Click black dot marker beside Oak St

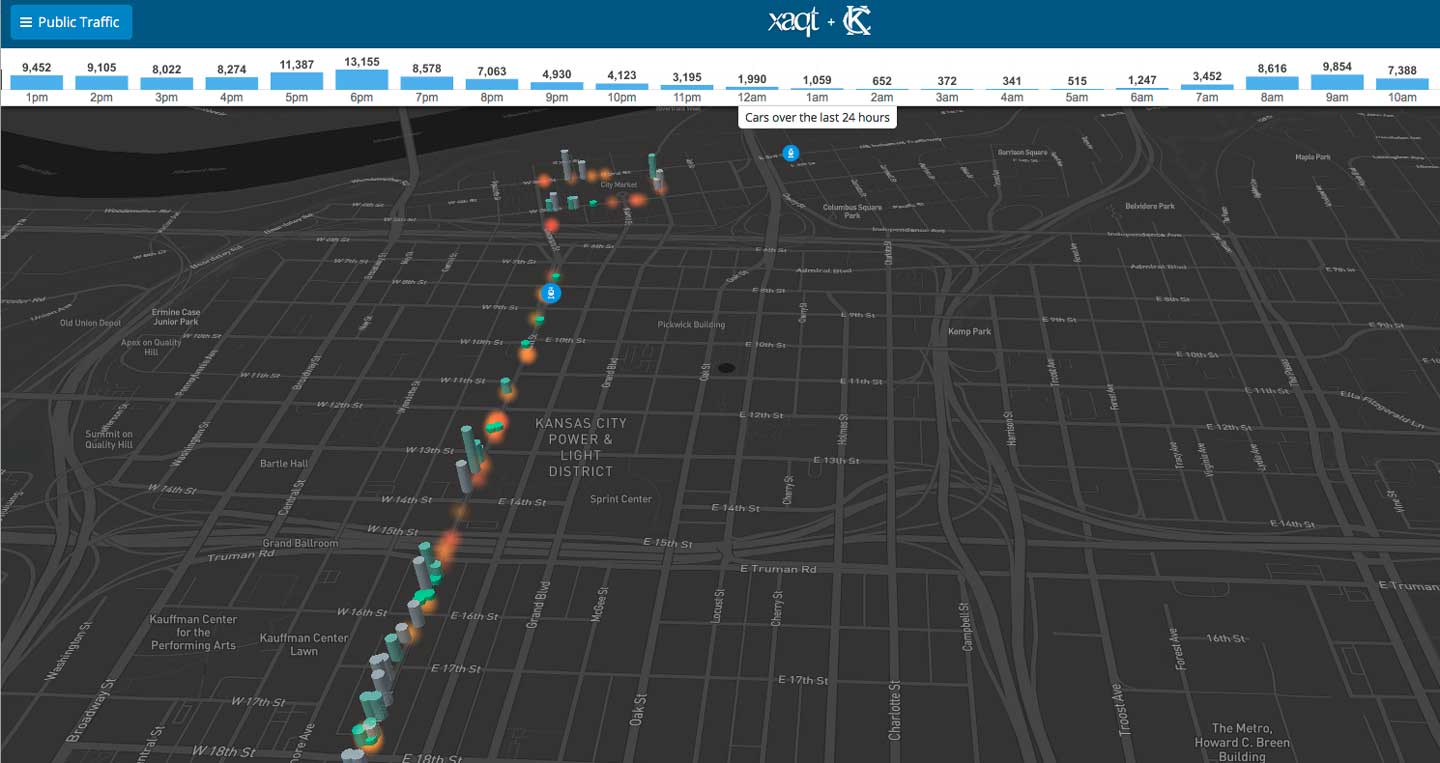click(x=726, y=368)
